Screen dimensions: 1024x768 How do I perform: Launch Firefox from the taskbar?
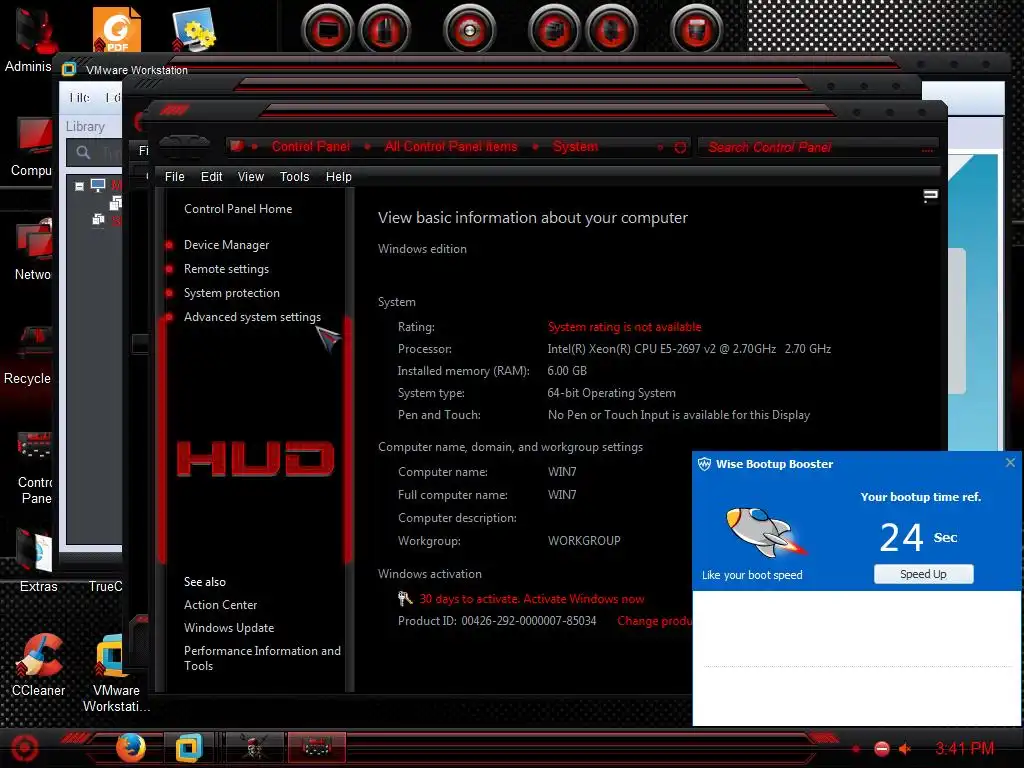(x=130, y=747)
